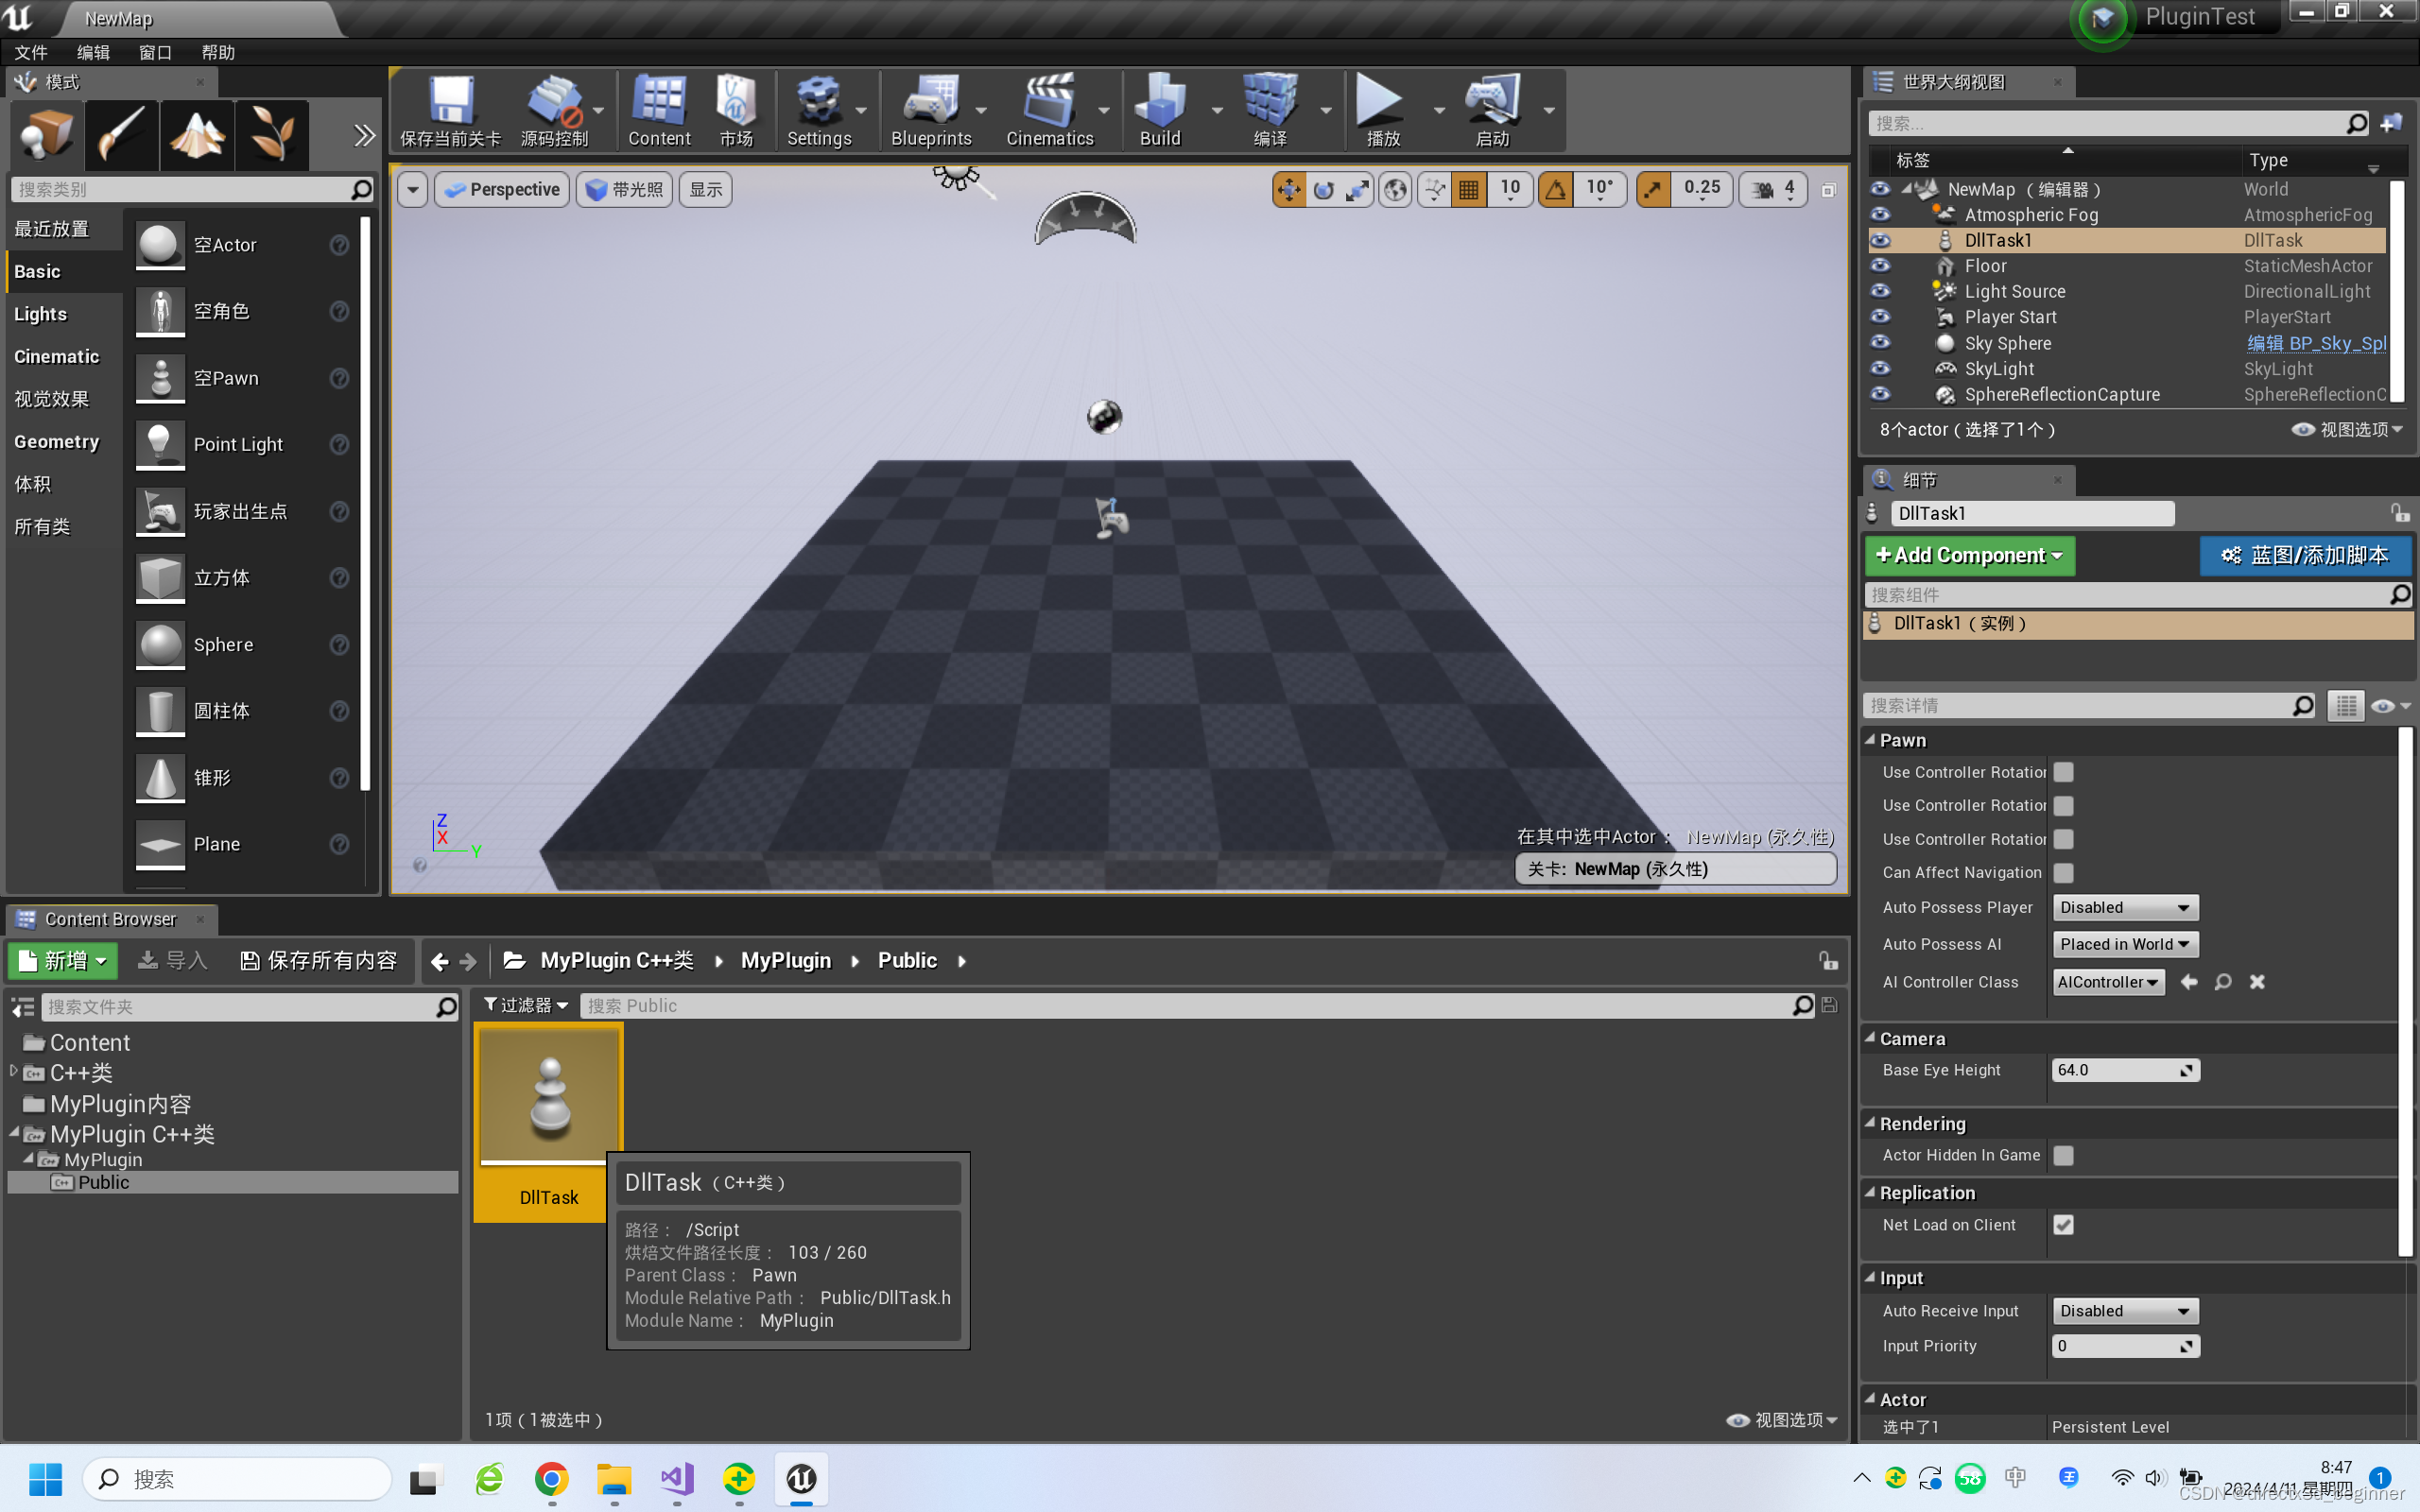
Task: Click the 蓝图/添加脚本 button
Action: click(2304, 555)
